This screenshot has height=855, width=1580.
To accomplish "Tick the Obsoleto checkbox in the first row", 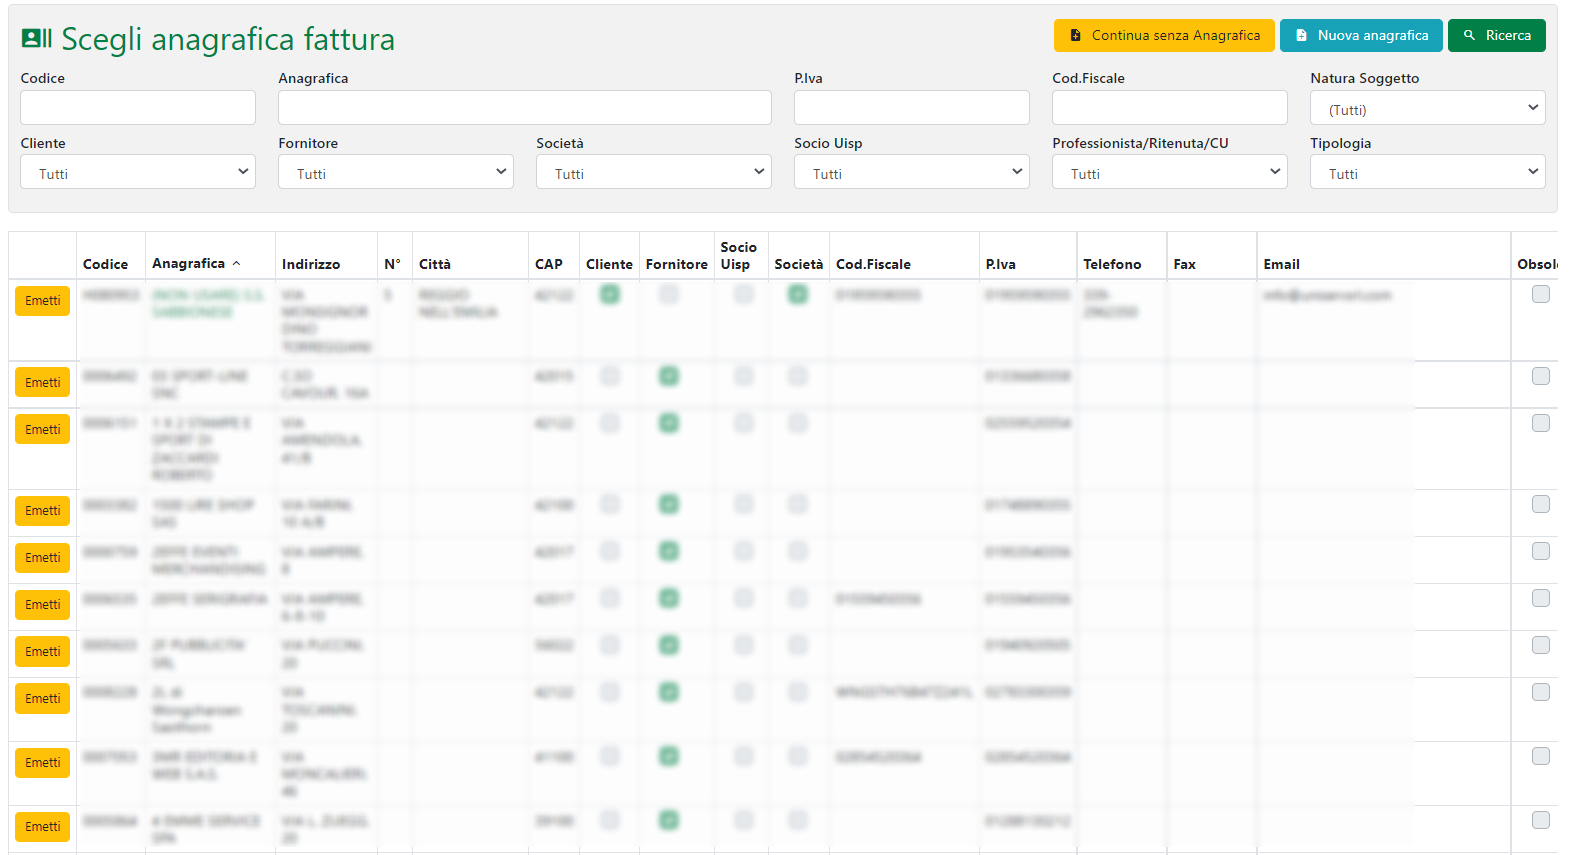I will click(1540, 294).
